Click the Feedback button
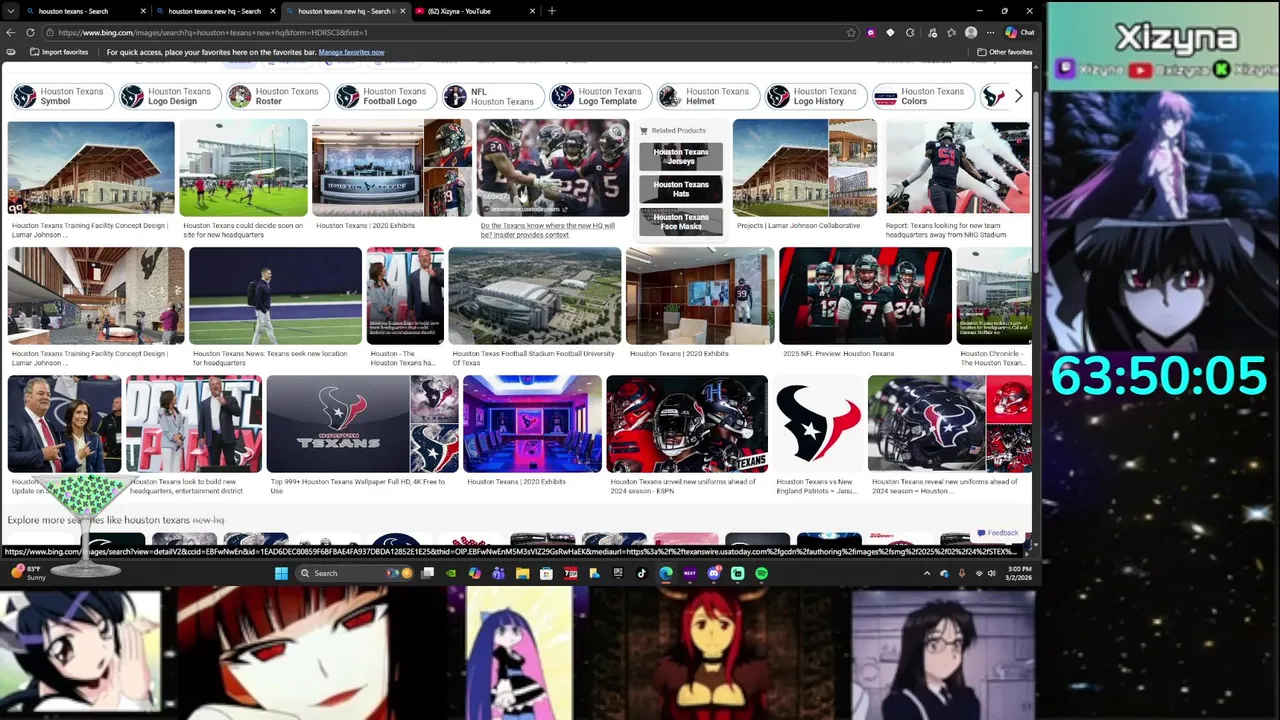The image size is (1280, 720). coord(998,533)
